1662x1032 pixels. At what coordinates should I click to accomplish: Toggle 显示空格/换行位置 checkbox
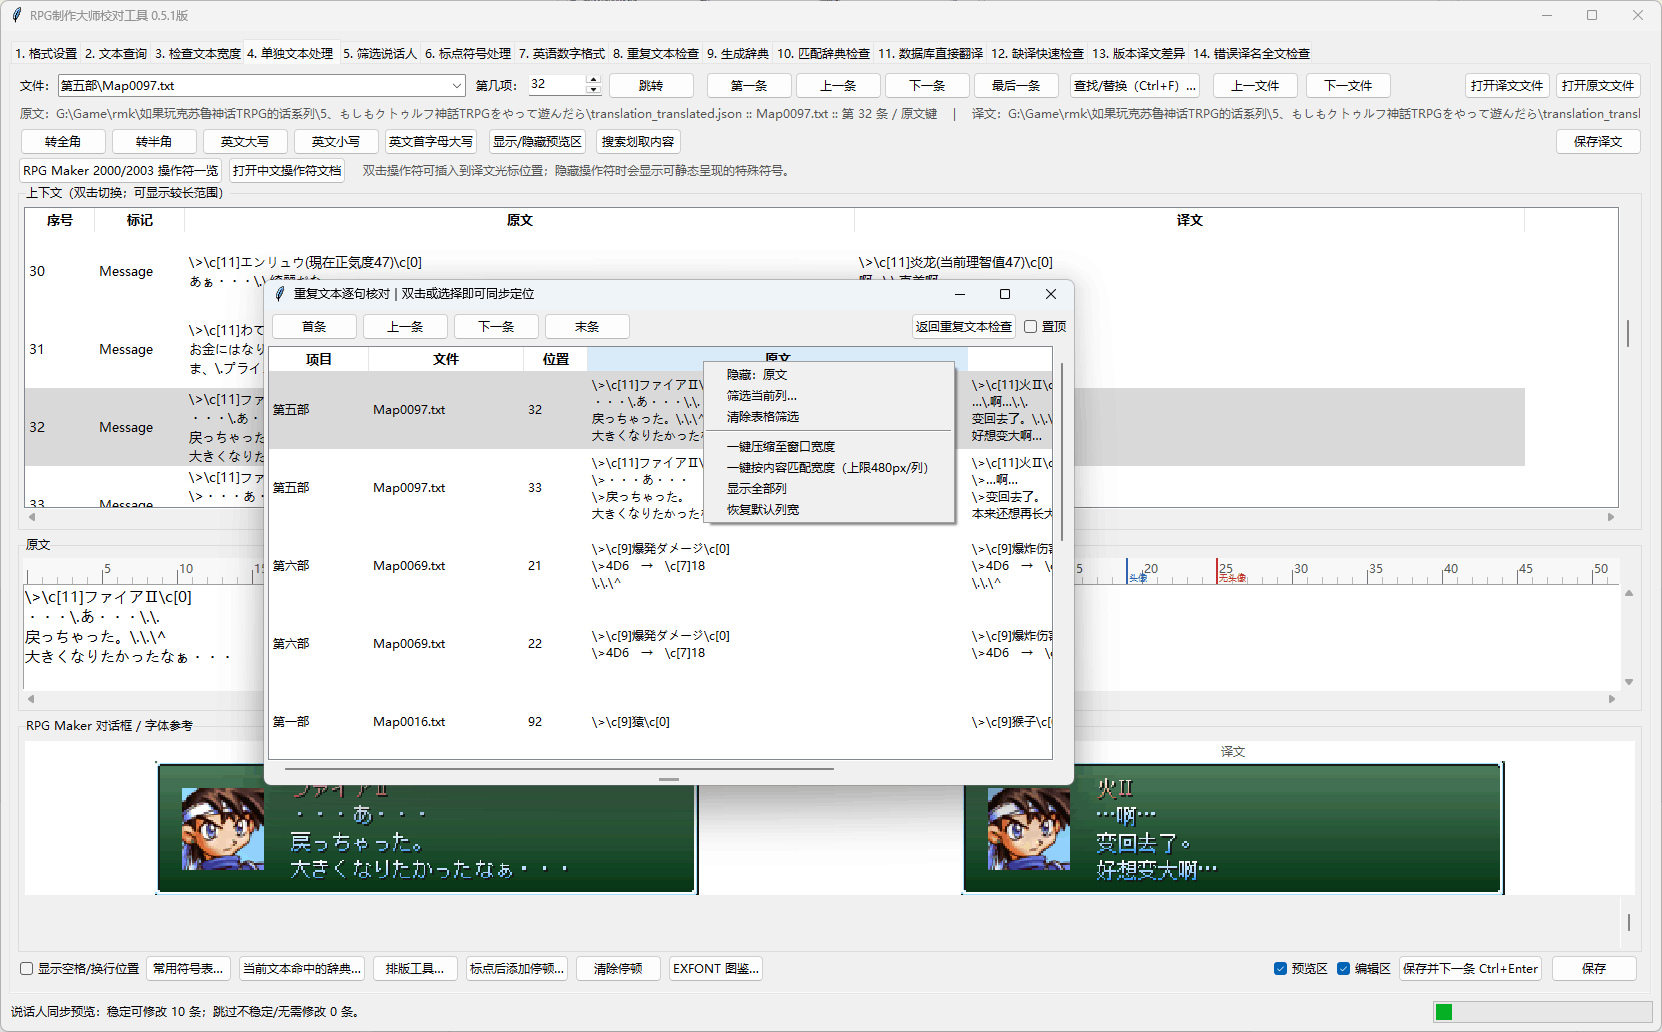click(x=27, y=969)
